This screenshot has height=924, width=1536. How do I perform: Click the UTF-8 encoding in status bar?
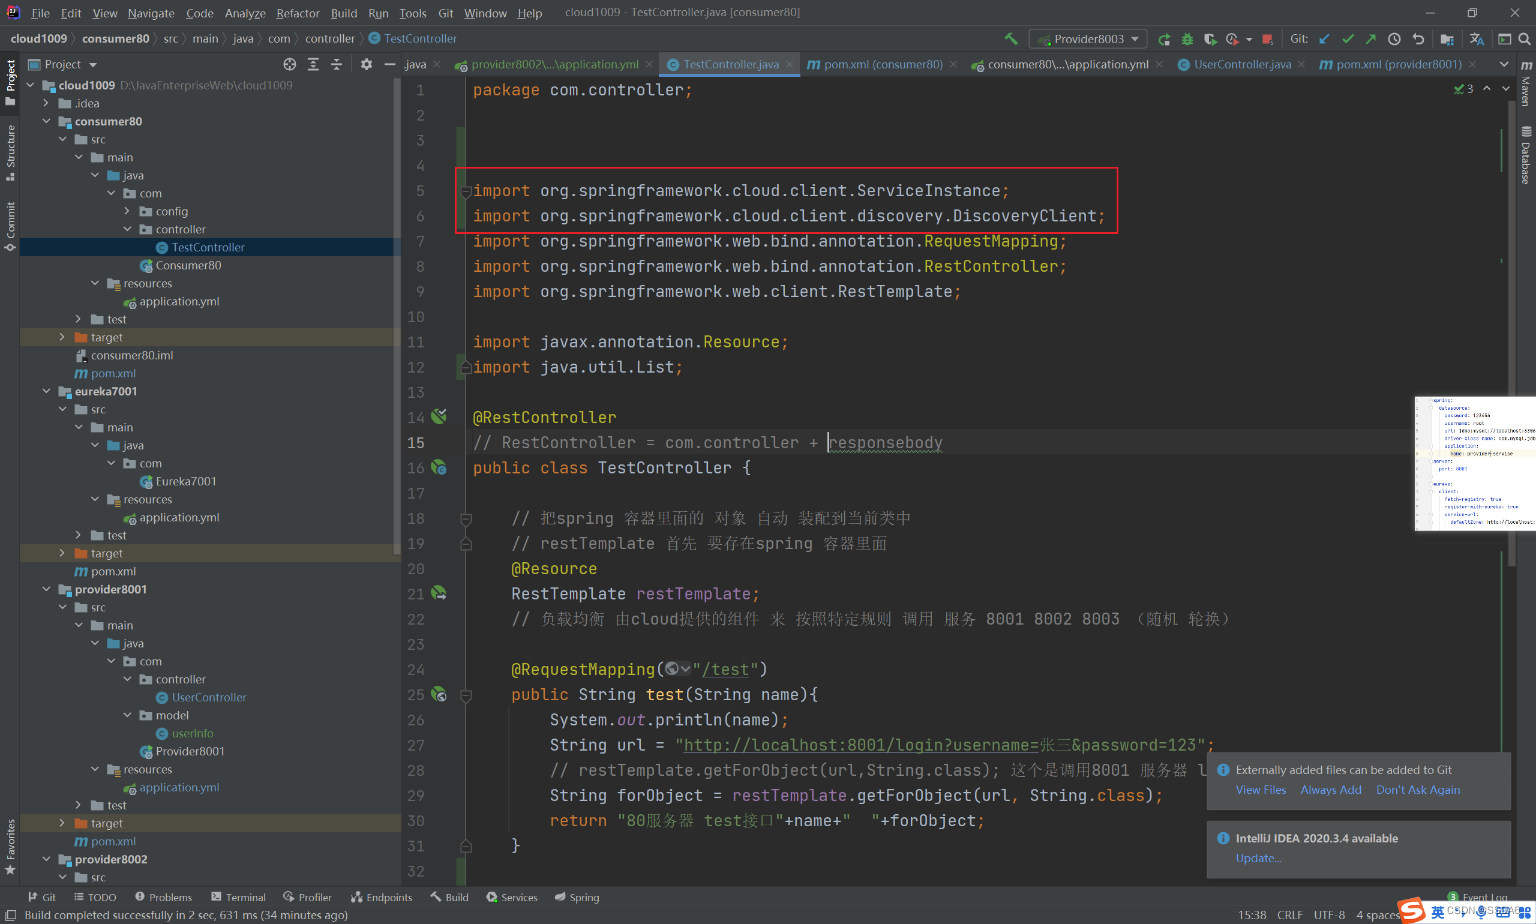coord(1329,915)
